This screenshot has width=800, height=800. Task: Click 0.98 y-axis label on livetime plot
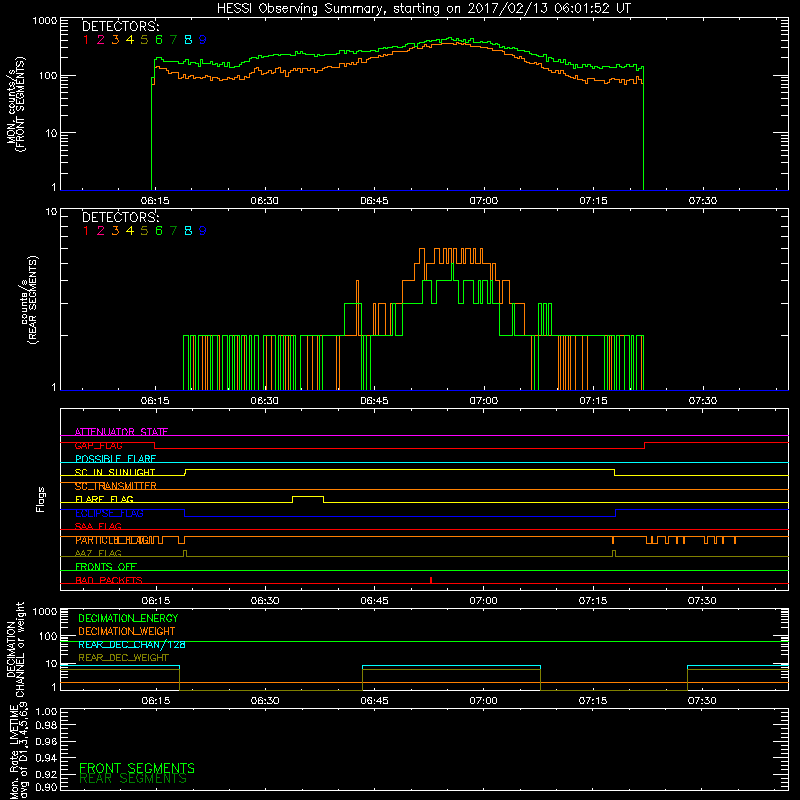point(46,725)
